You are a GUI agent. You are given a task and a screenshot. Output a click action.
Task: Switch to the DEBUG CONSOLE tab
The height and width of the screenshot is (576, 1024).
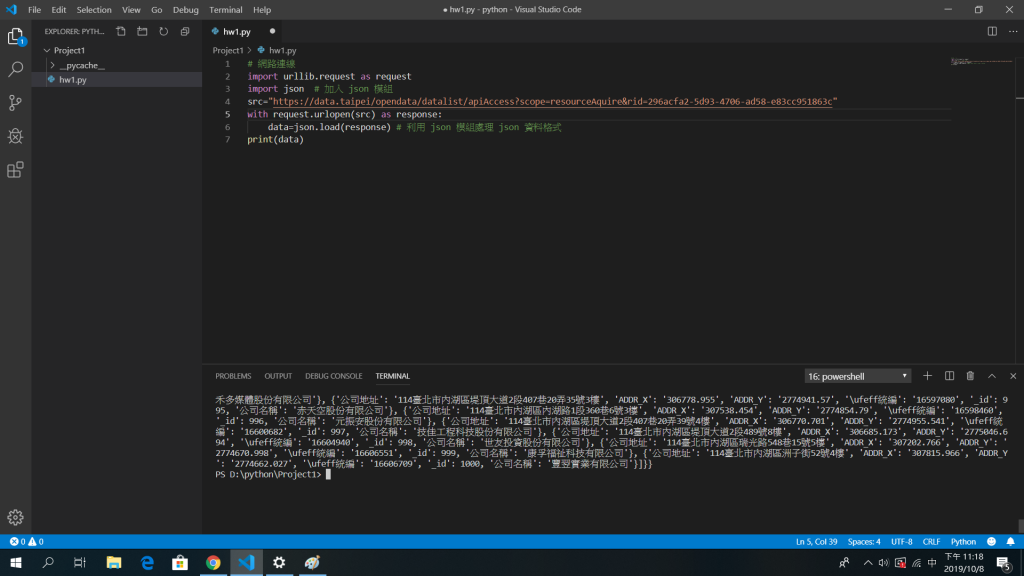click(334, 376)
